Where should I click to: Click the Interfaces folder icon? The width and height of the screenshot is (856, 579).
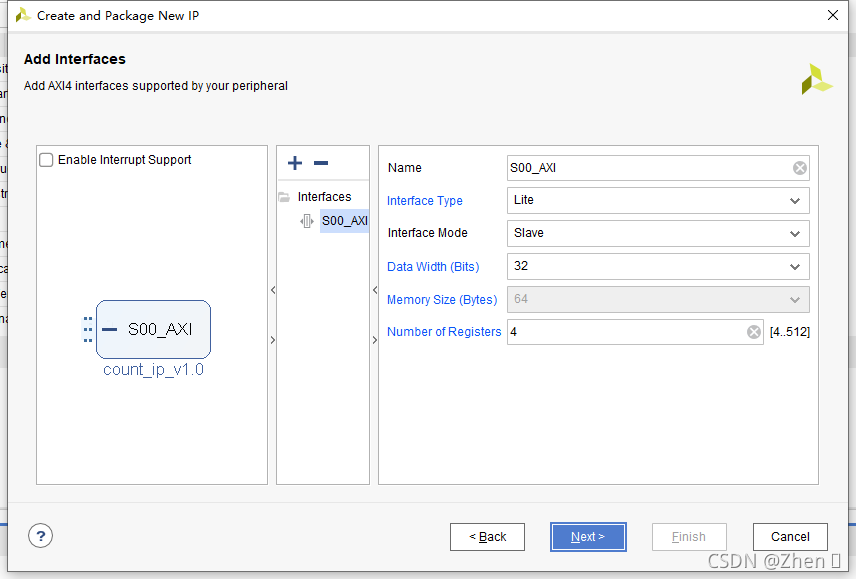(x=284, y=197)
